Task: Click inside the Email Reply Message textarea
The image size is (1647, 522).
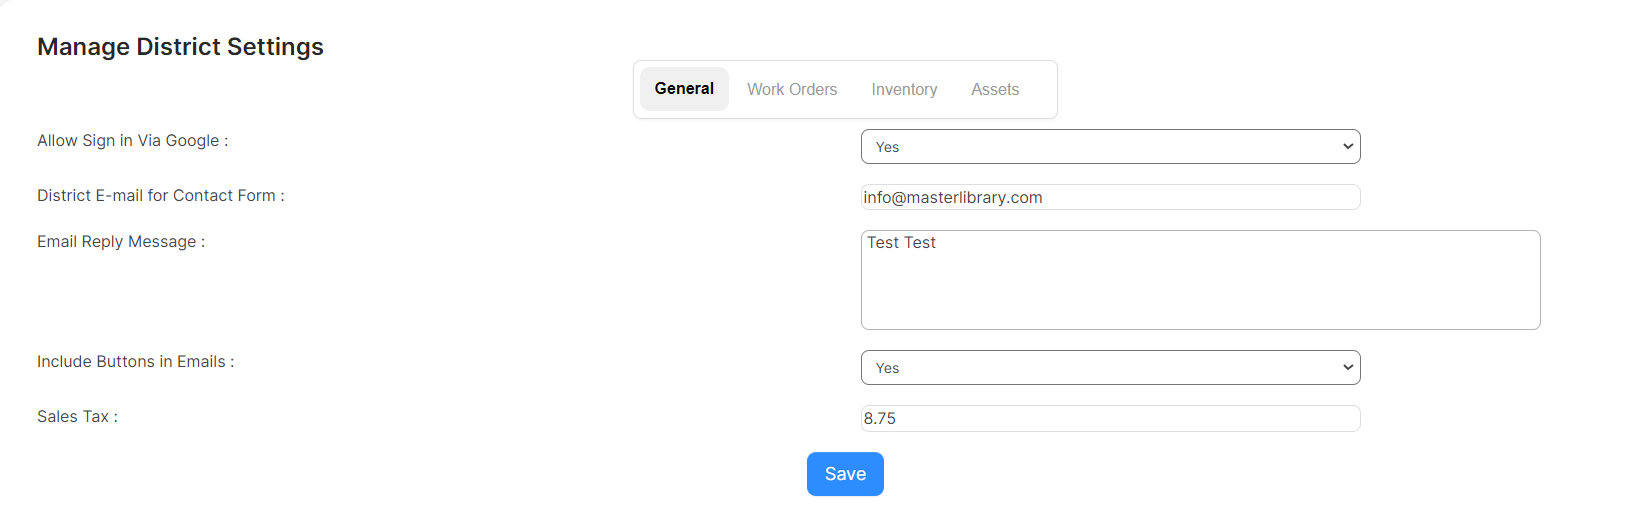Action: tap(1200, 280)
